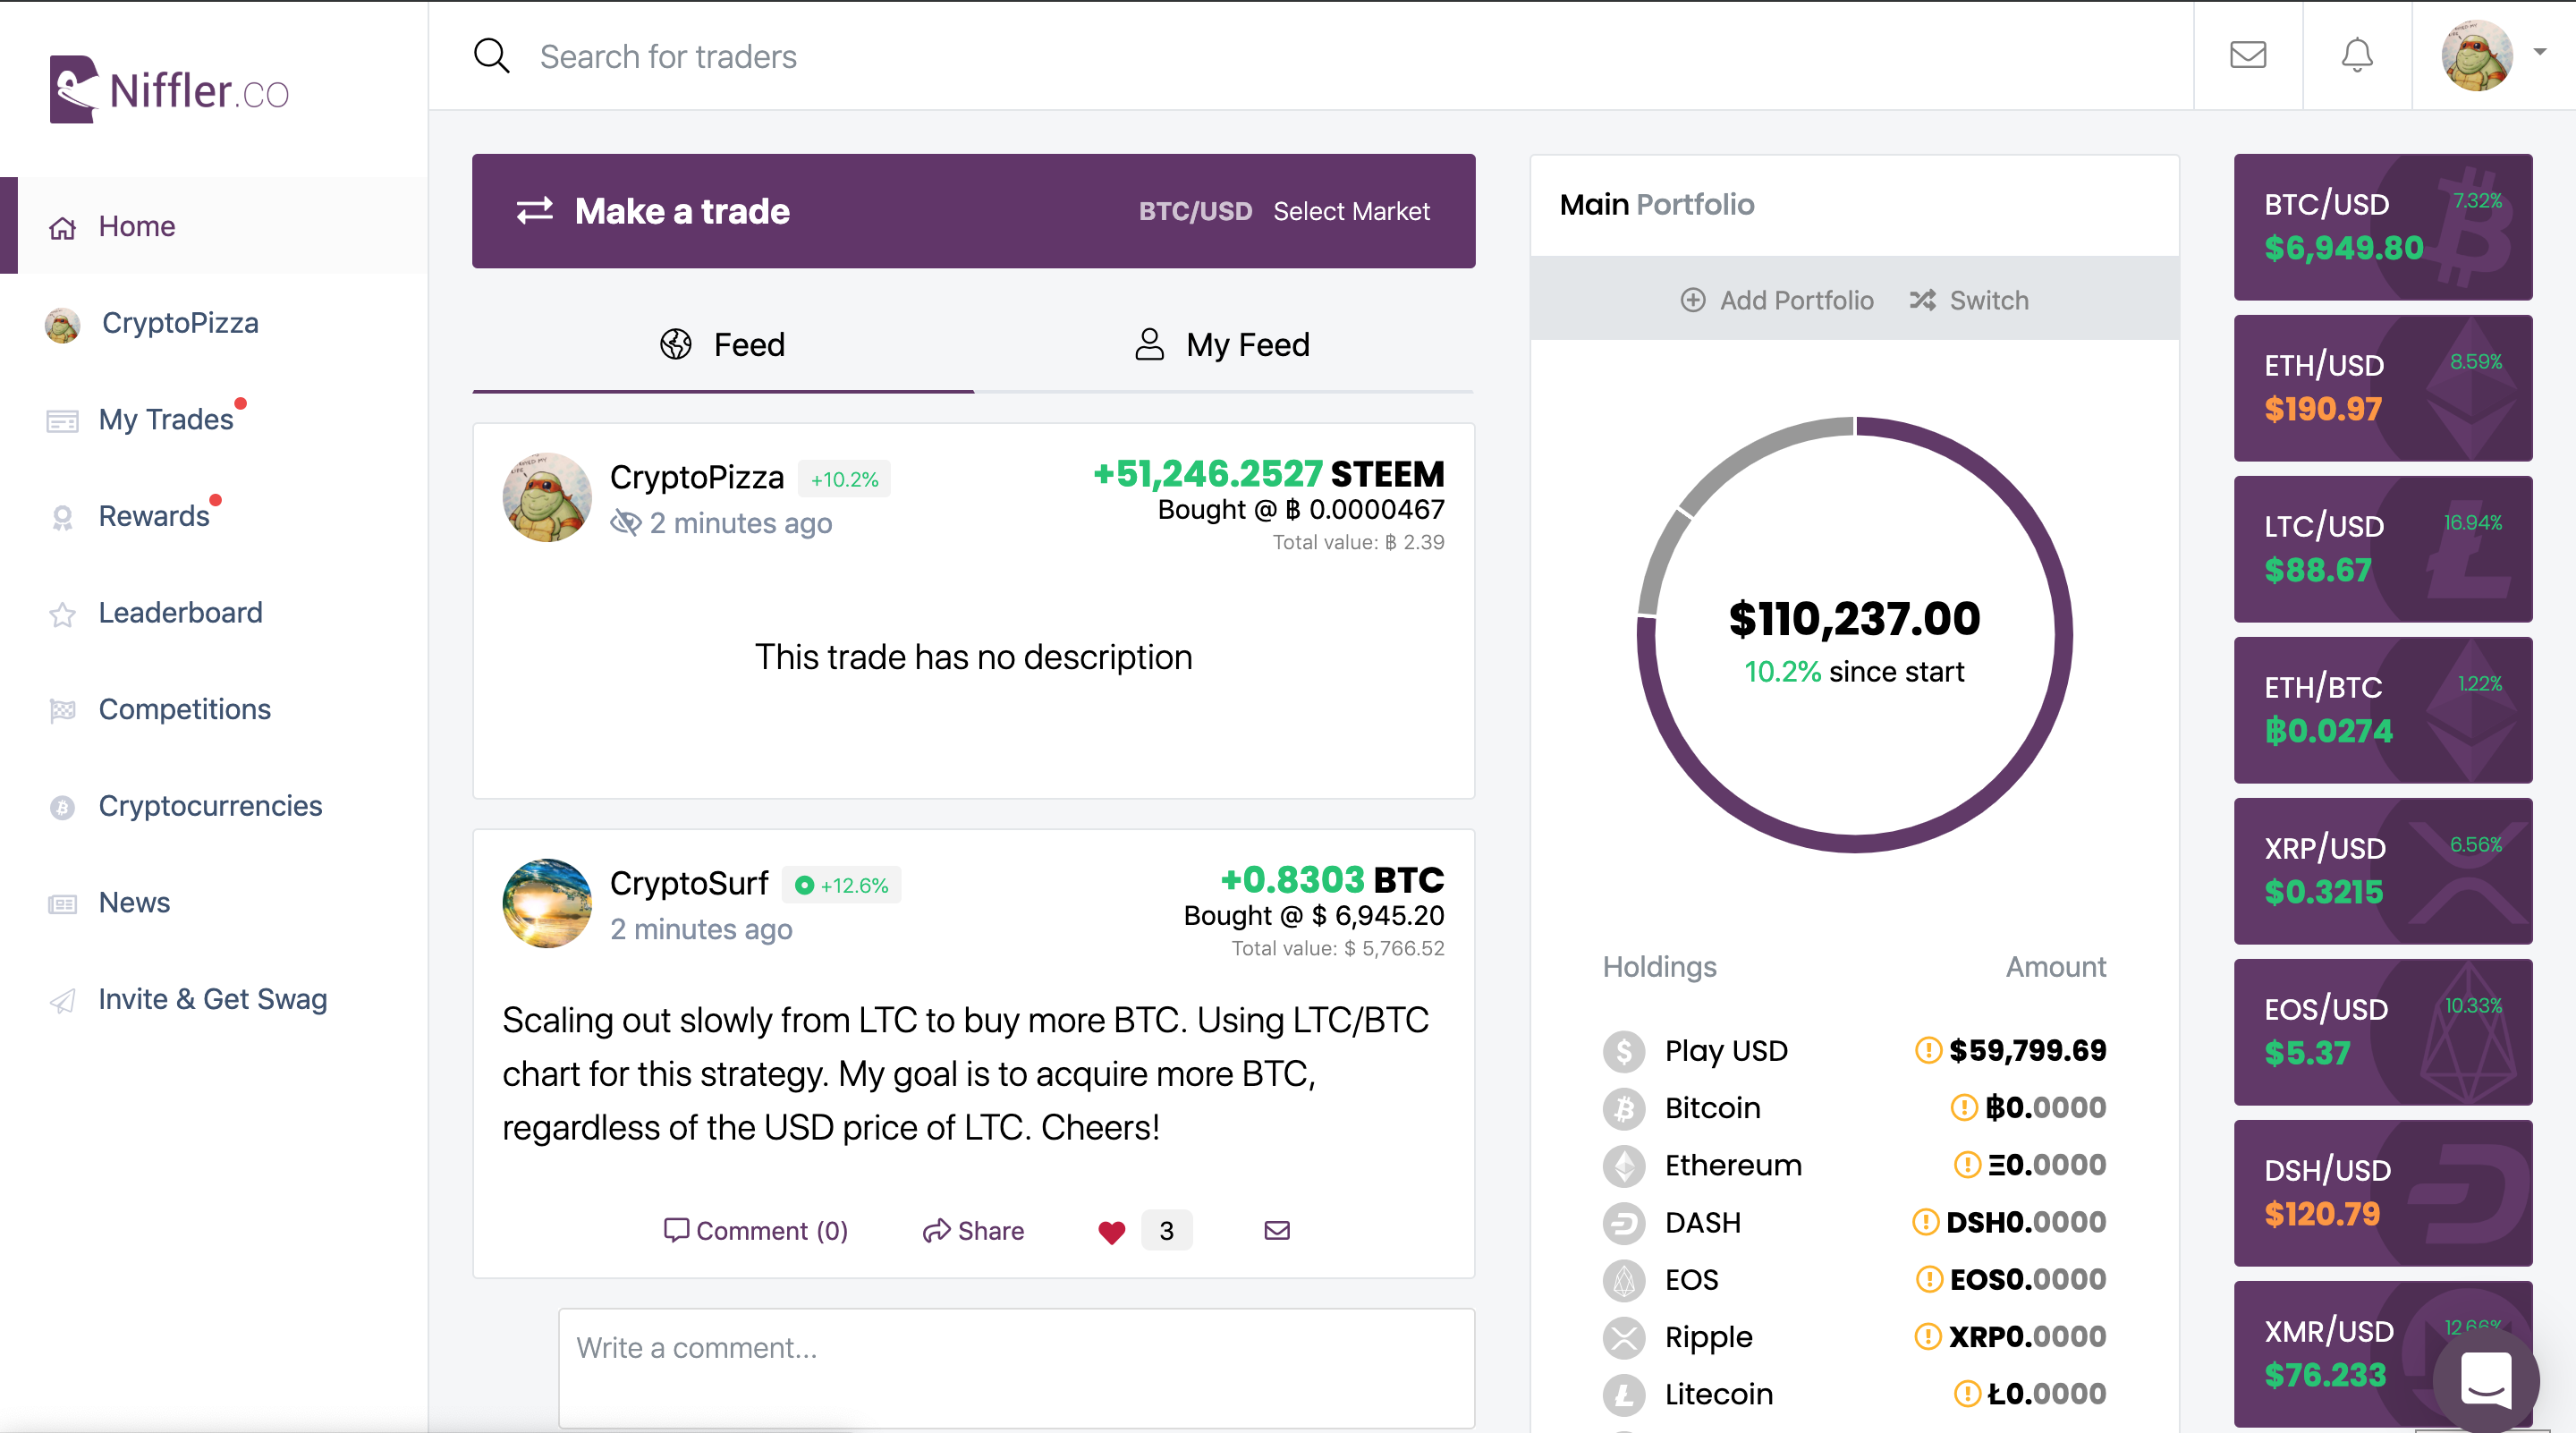Click the Leaderboard star icon
This screenshot has height=1433, width=2576.
pyautogui.click(x=62, y=614)
